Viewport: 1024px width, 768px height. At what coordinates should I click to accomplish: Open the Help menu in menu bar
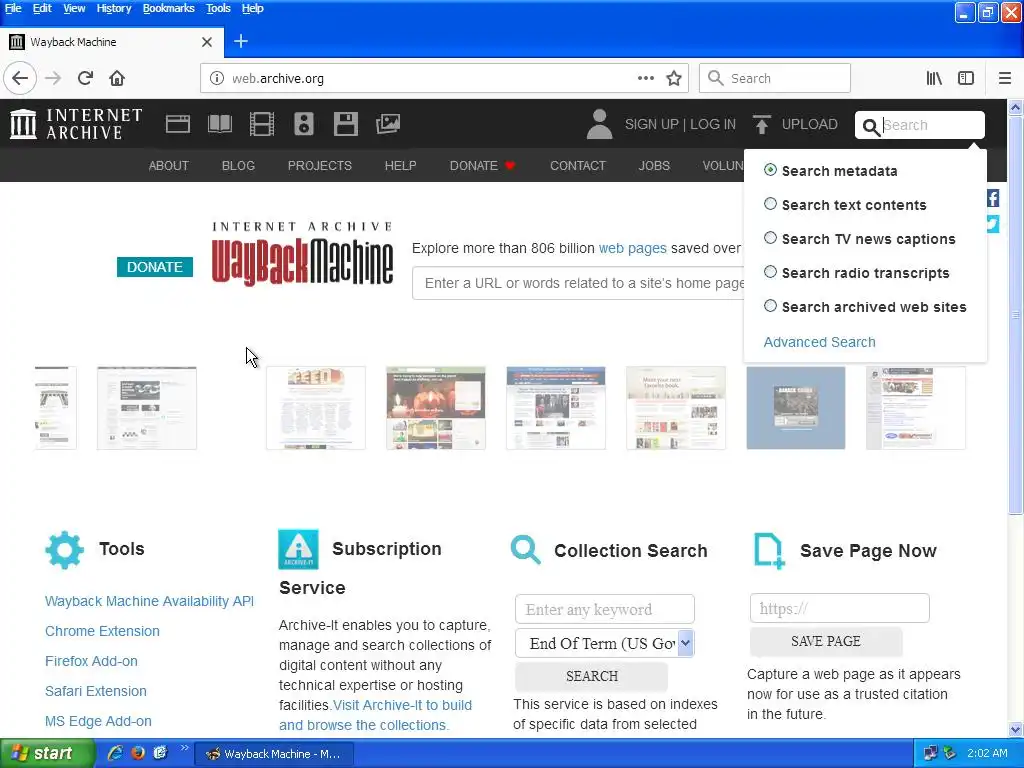click(253, 8)
